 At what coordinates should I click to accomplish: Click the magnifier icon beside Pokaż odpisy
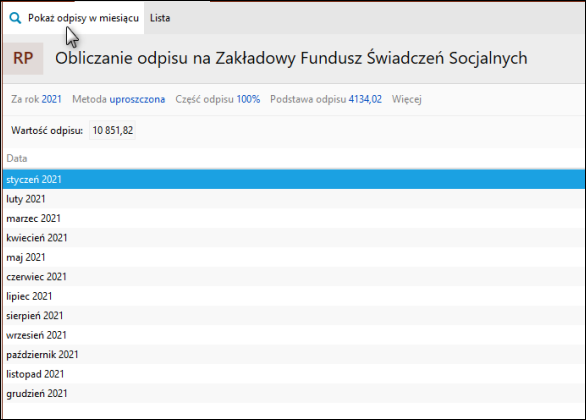pos(15,18)
